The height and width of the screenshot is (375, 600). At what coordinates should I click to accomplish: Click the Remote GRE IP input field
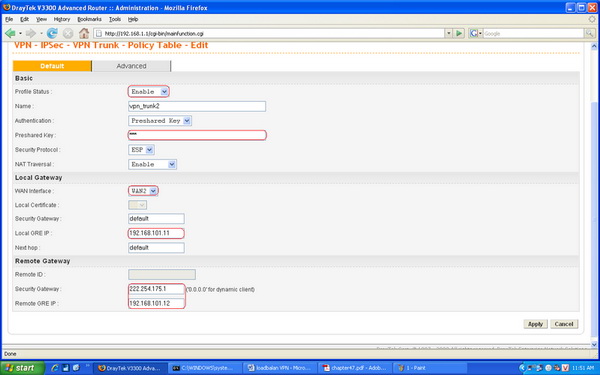[x=157, y=303]
